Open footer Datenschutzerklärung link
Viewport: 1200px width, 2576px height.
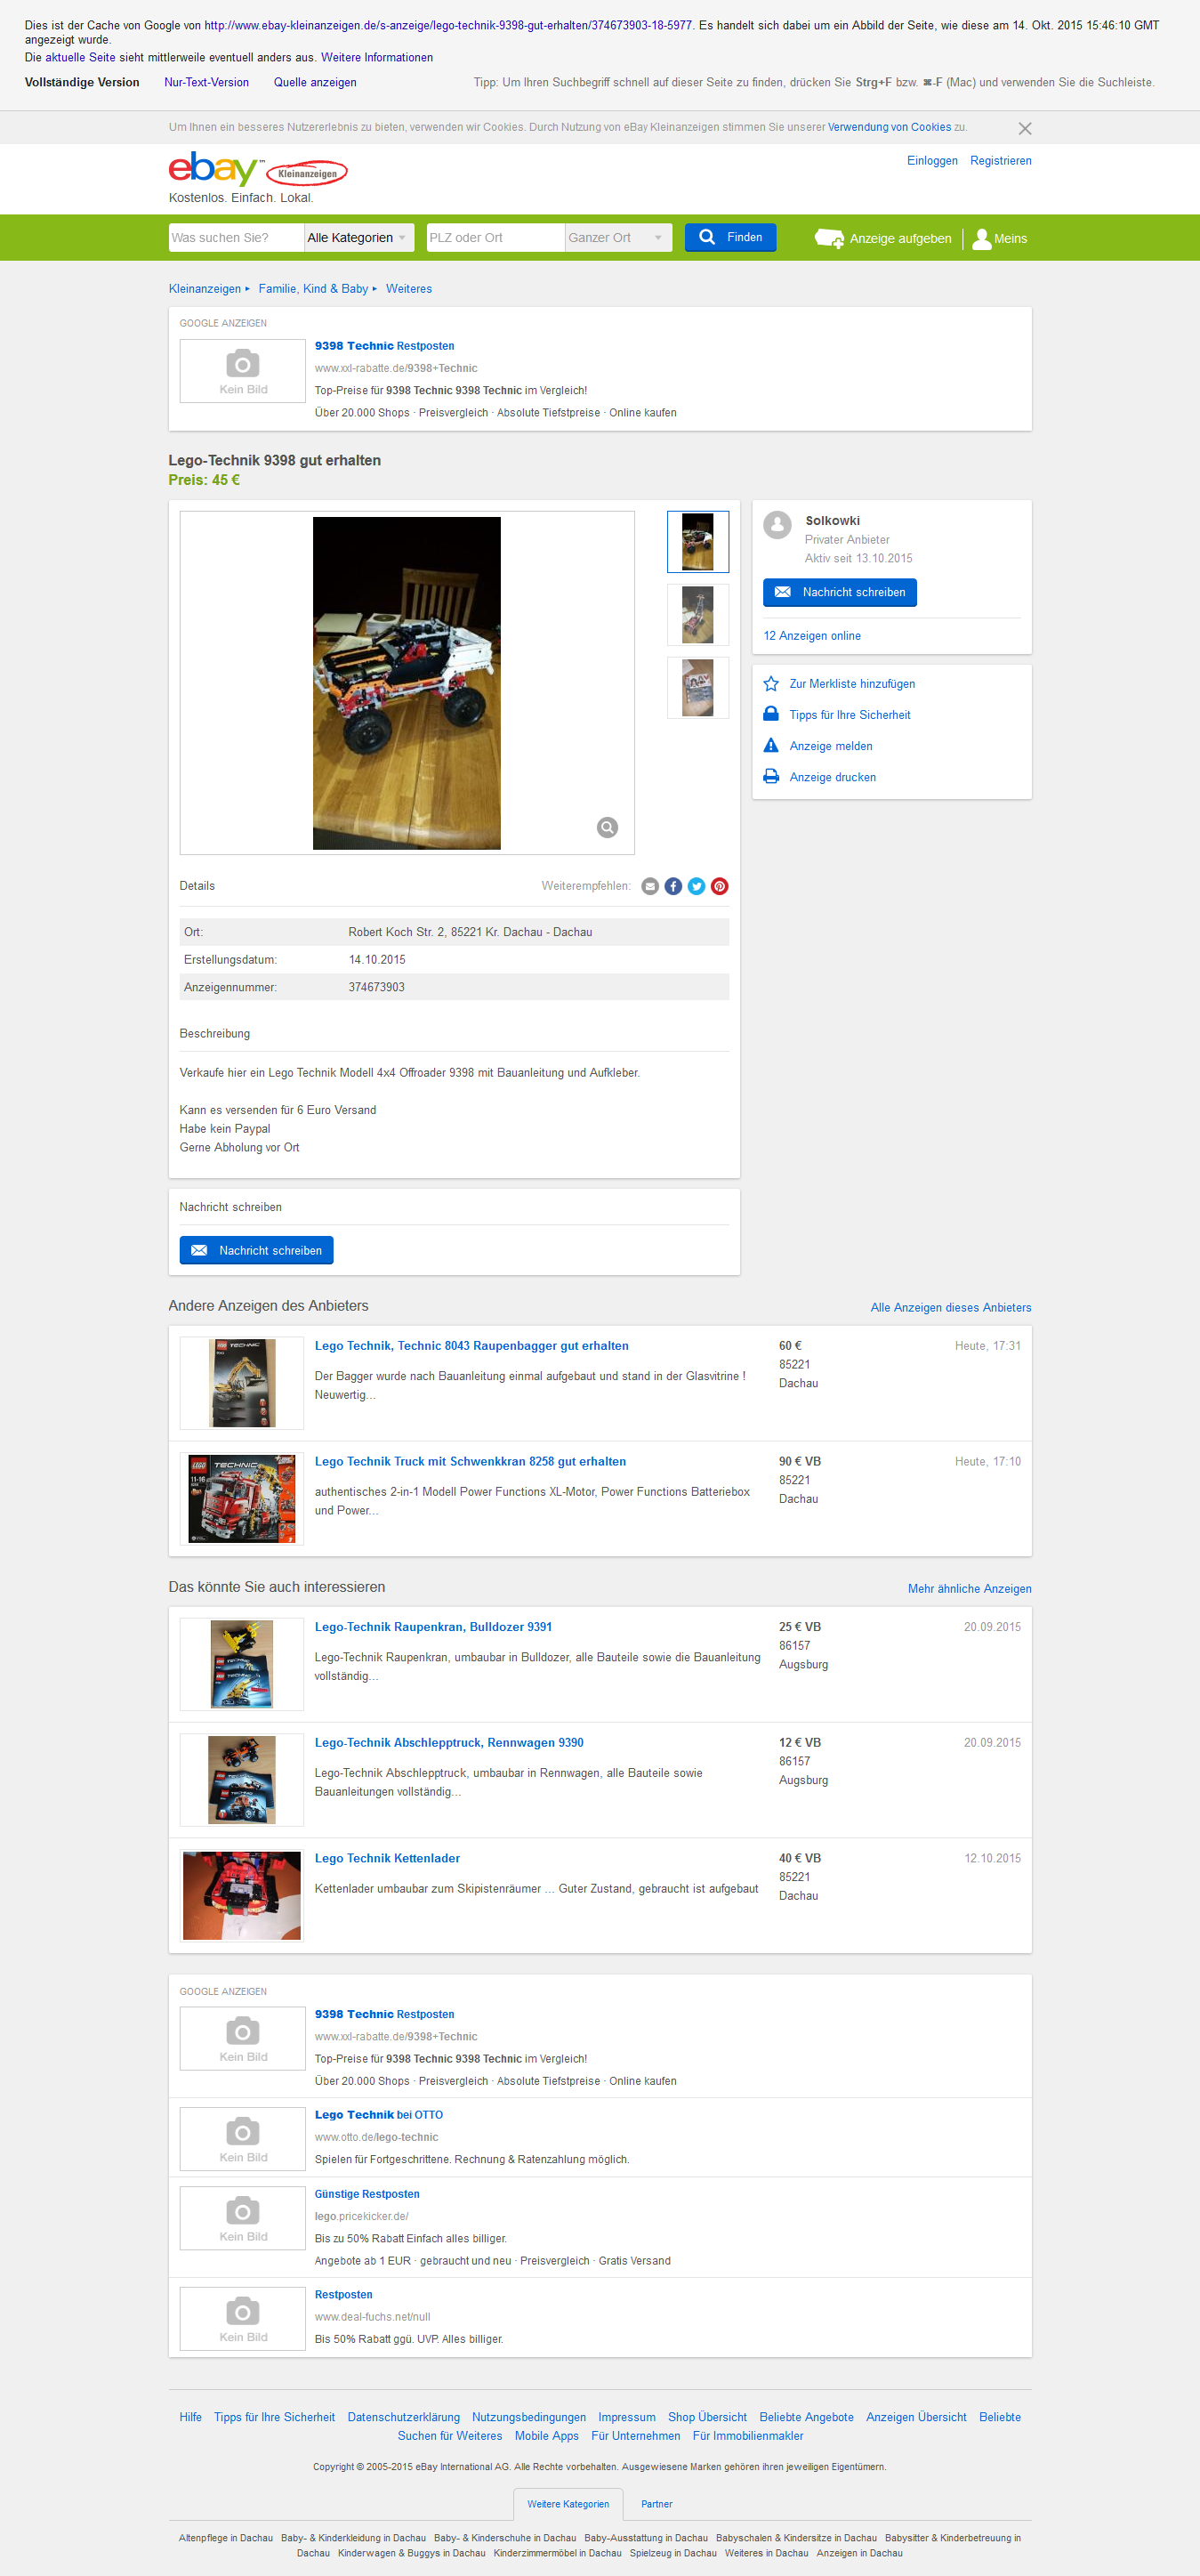pyautogui.click(x=404, y=2417)
